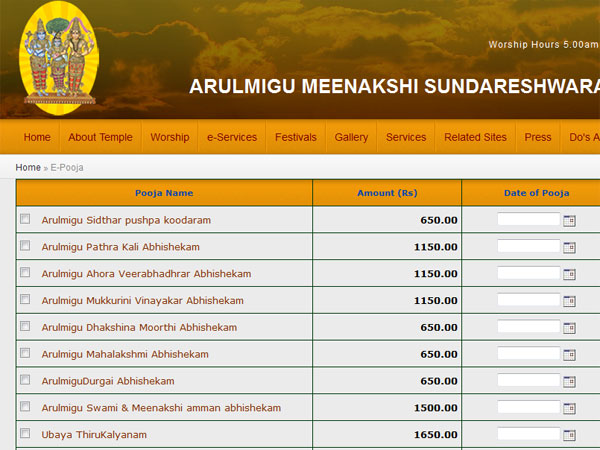The width and height of the screenshot is (600, 450).
Task: Open calendar icon for Mukkurini Vinayakar Abhishekam
Action: tap(569, 301)
